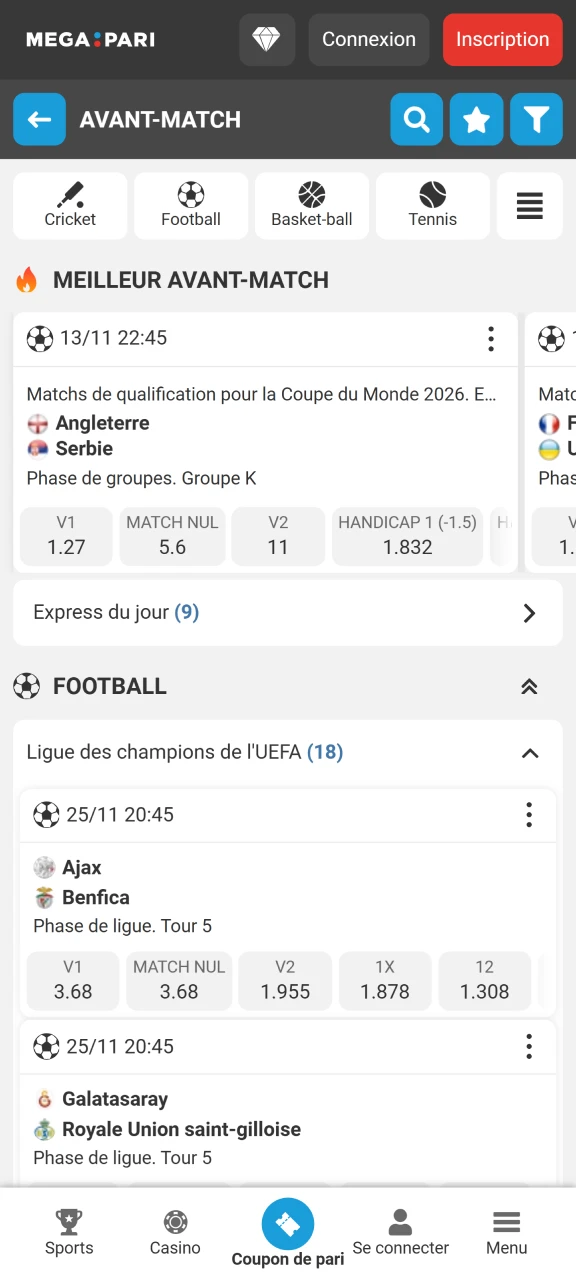The image size is (576, 1280).
Task: Click the star favorites icon
Action: (476, 119)
